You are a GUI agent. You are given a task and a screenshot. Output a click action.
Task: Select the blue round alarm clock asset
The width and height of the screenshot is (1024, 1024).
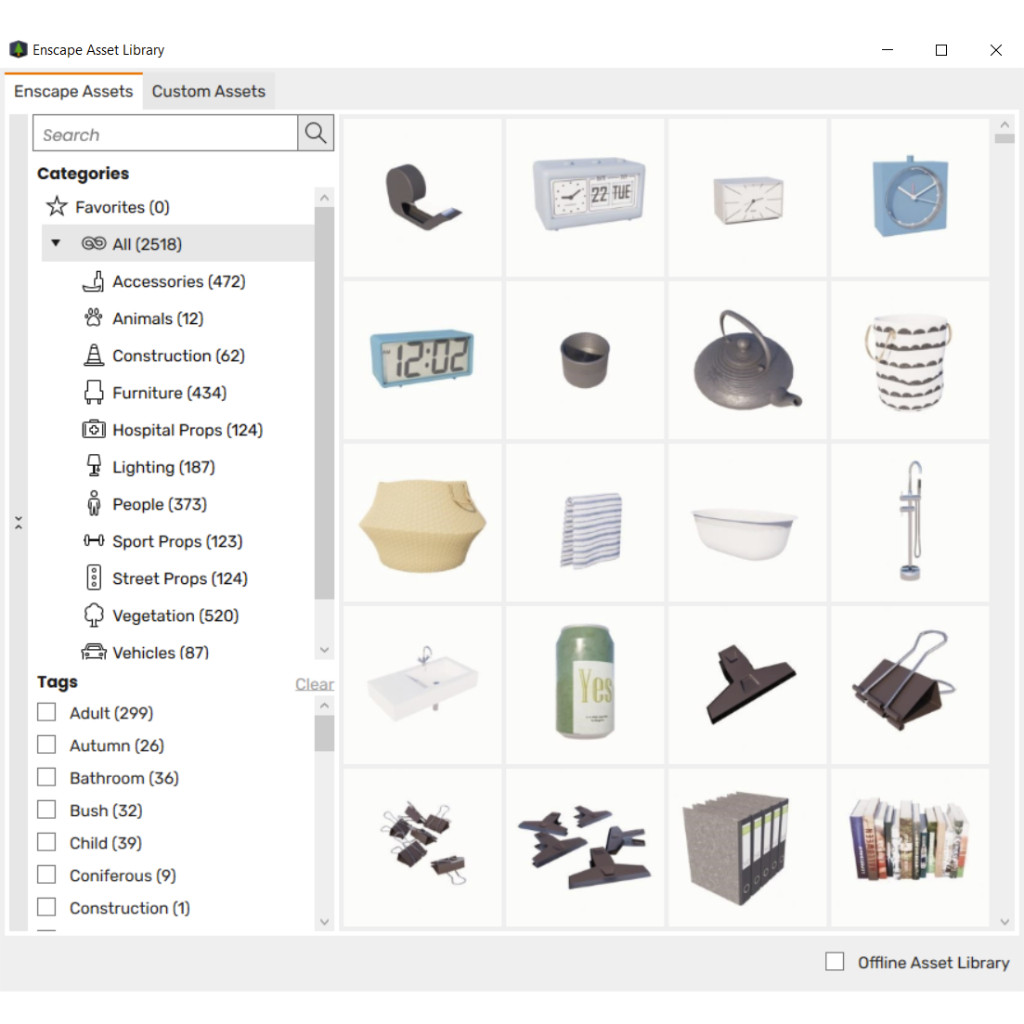(910, 198)
